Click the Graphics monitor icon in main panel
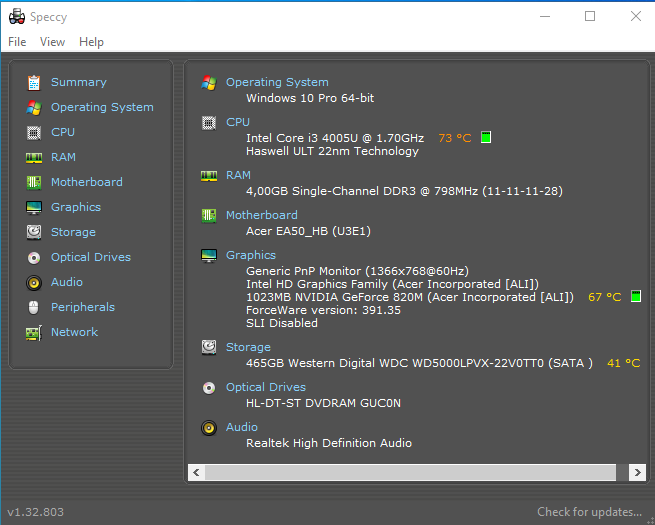This screenshot has height=525, width=655. tap(209, 256)
